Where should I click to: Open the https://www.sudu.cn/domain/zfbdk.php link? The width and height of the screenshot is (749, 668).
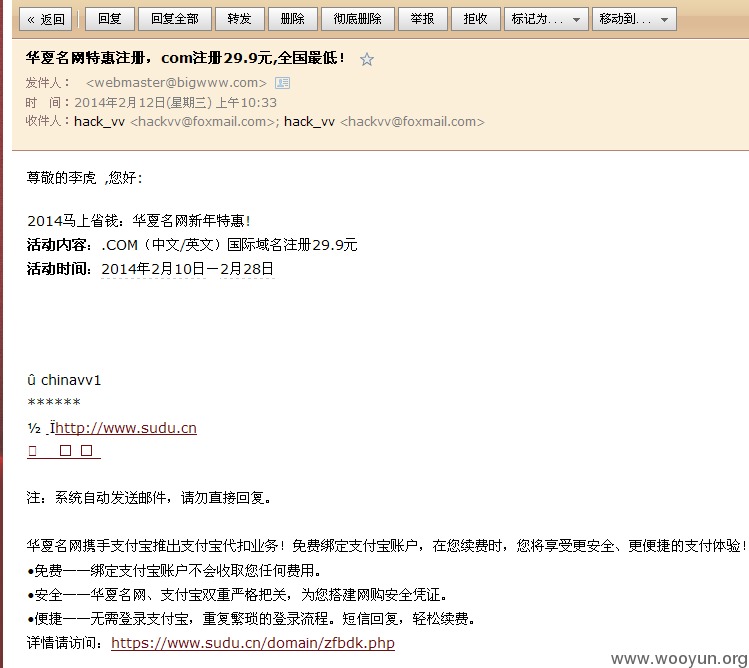(x=253, y=643)
